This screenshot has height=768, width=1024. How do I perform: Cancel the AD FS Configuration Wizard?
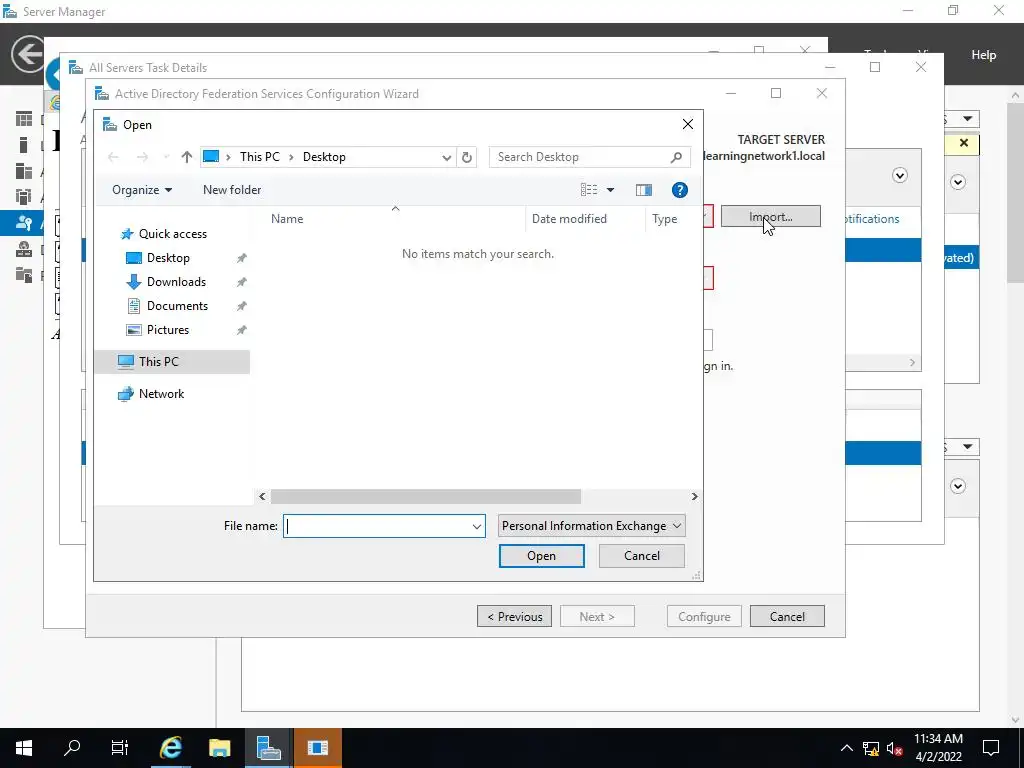tap(787, 616)
